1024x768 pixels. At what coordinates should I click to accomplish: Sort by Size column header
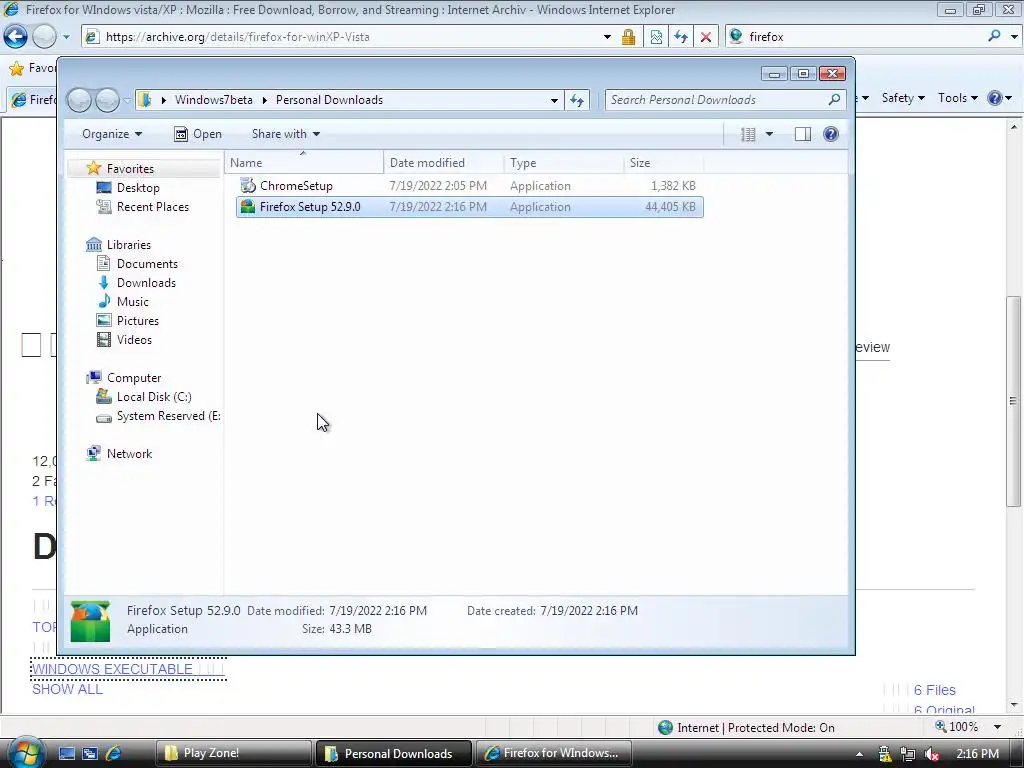point(664,163)
